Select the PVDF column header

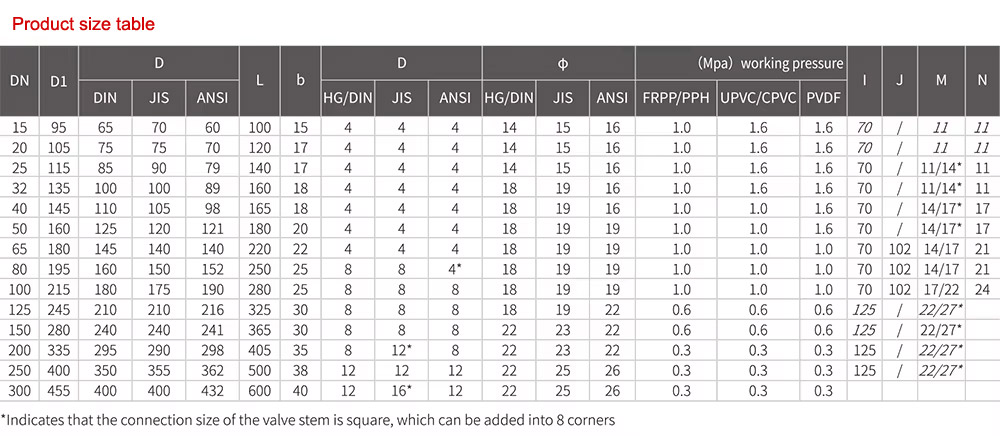(823, 97)
